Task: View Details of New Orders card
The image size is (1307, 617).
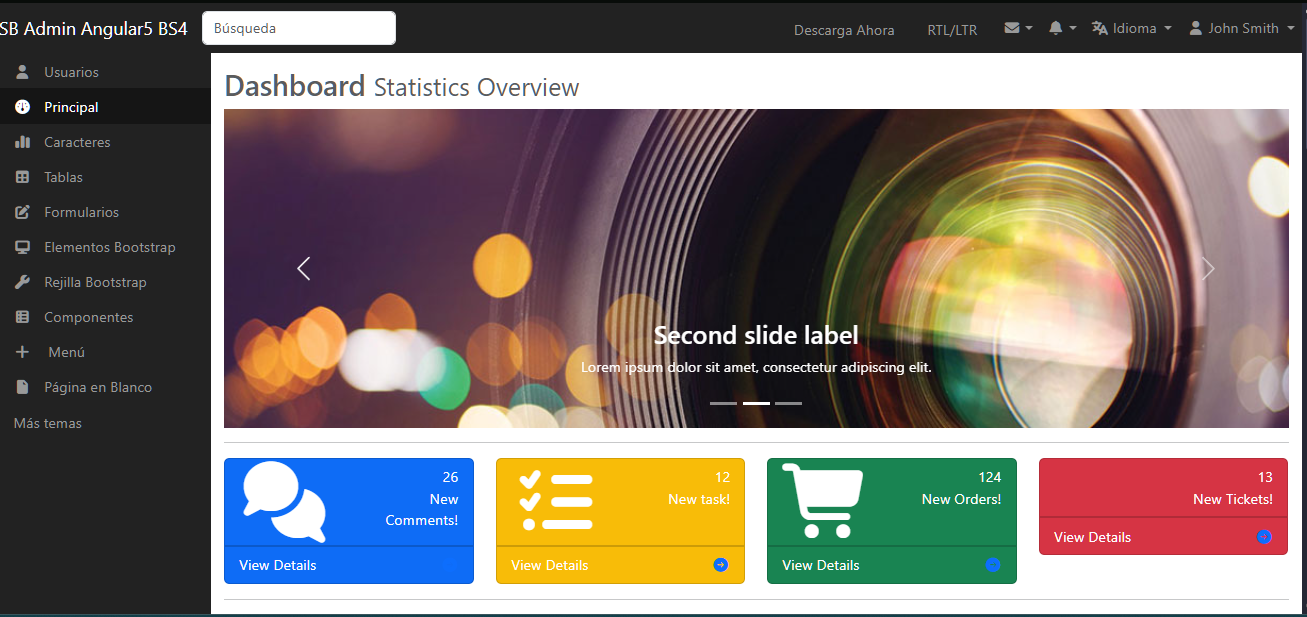Action: pos(821,565)
